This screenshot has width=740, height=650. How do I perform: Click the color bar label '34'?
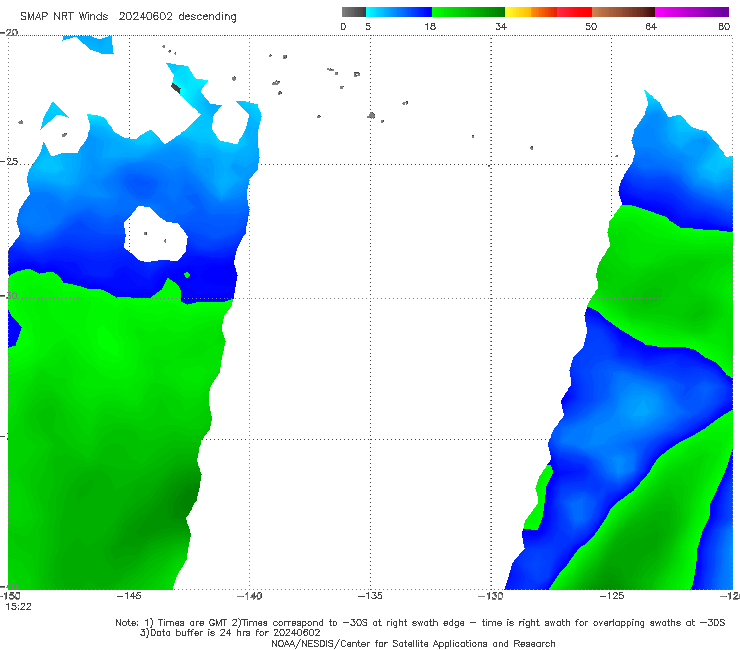click(x=501, y=26)
